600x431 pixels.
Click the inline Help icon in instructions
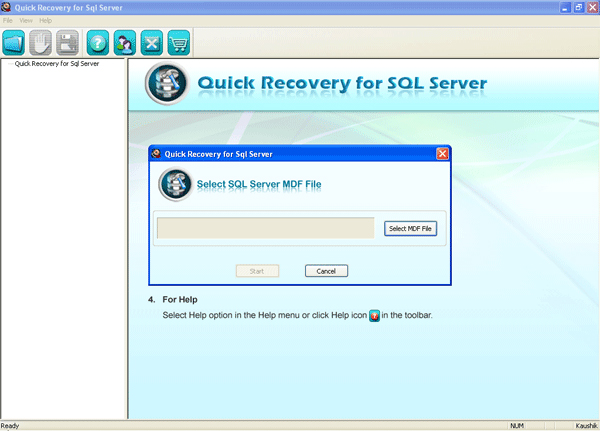pyautogui.click(x=374, y=316)
